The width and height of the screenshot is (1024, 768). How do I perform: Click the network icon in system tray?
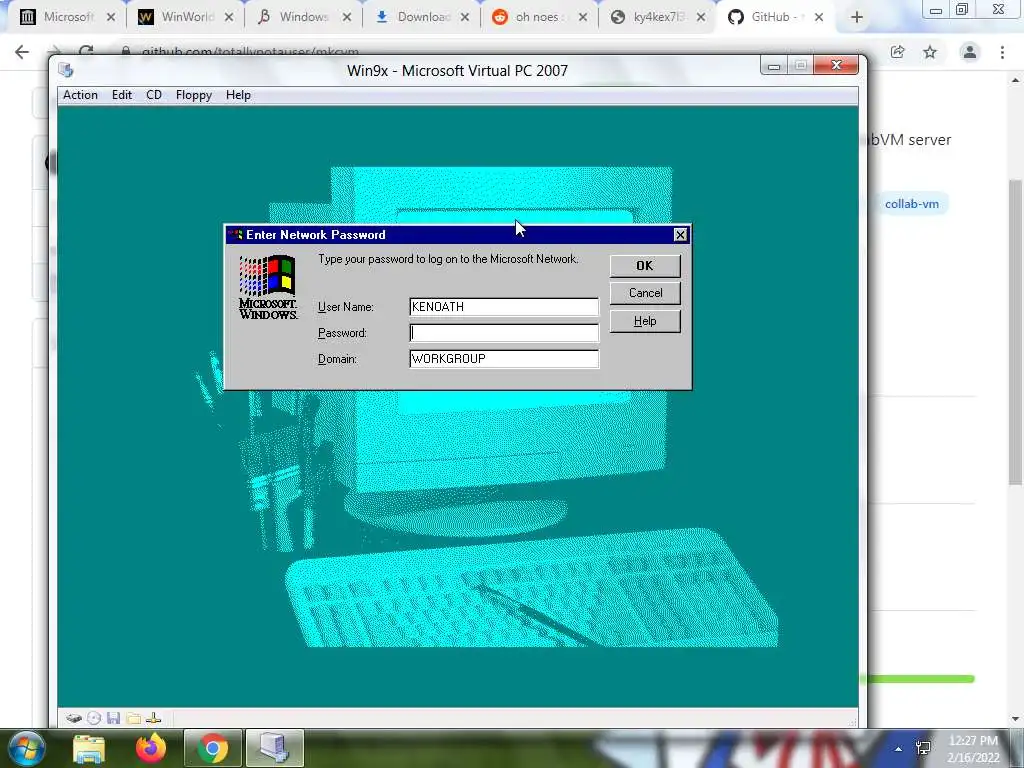(923, 748)
